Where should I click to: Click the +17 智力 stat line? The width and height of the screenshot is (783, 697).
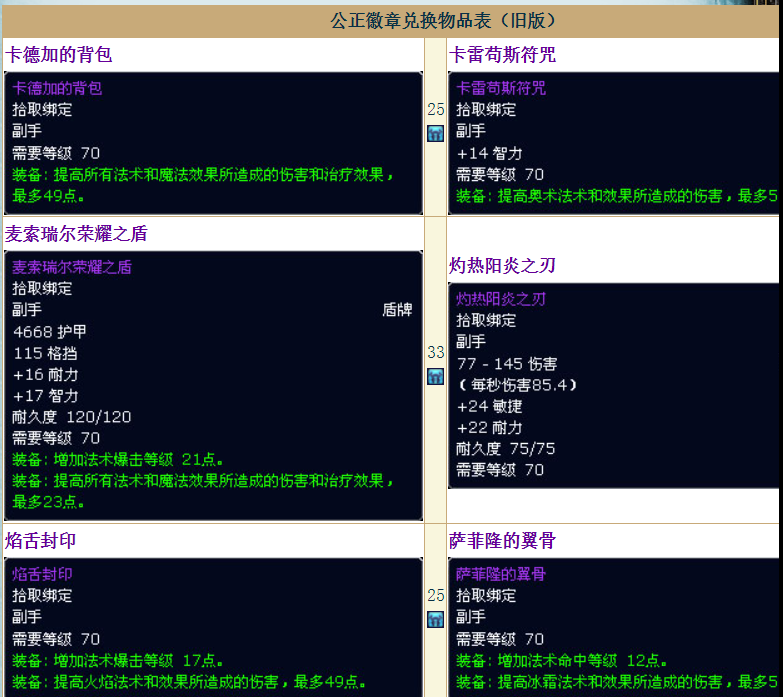point(45,396)
